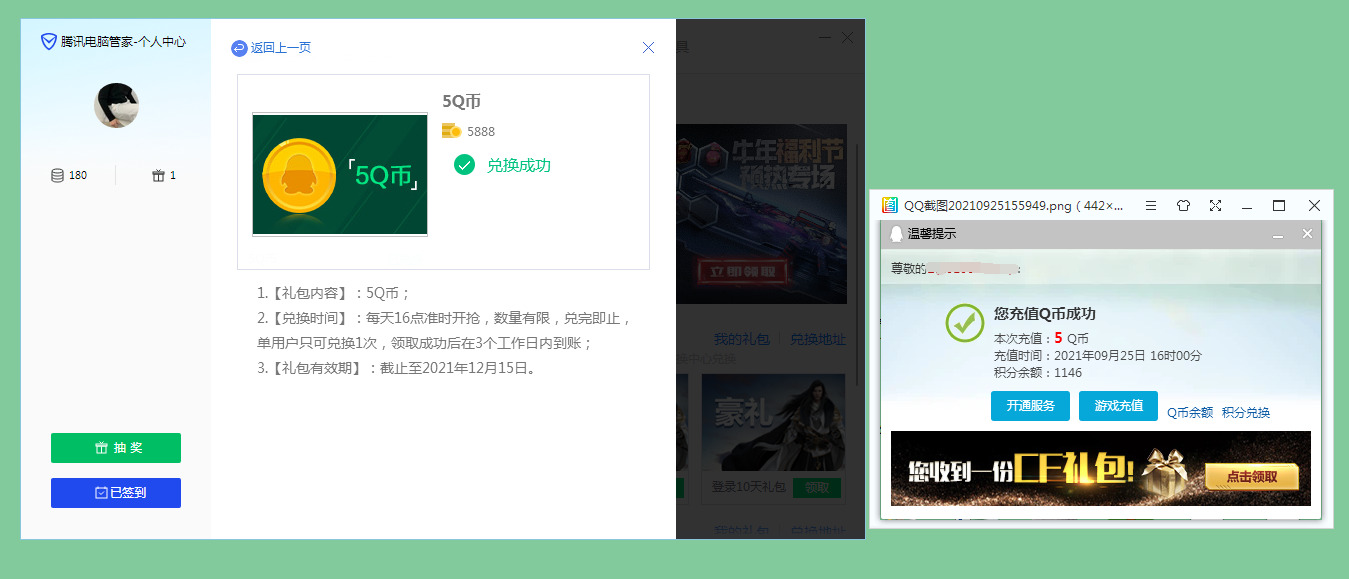The height and width of the screenshot is (579, 1349).
Task: Click the 返回上一页 back arrow icon
Action: (239, 48)
